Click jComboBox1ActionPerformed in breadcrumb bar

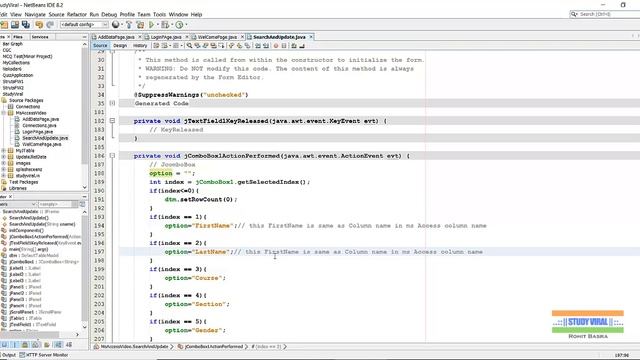coord(214,347)
